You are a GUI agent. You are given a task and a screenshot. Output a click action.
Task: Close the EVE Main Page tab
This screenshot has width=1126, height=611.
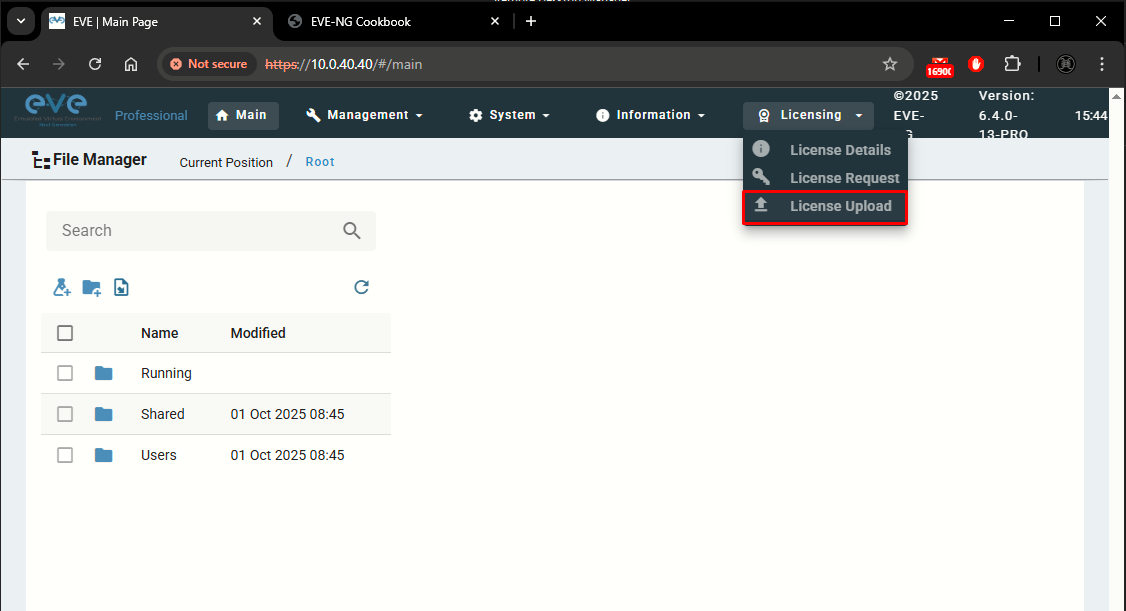click(257, 22)
